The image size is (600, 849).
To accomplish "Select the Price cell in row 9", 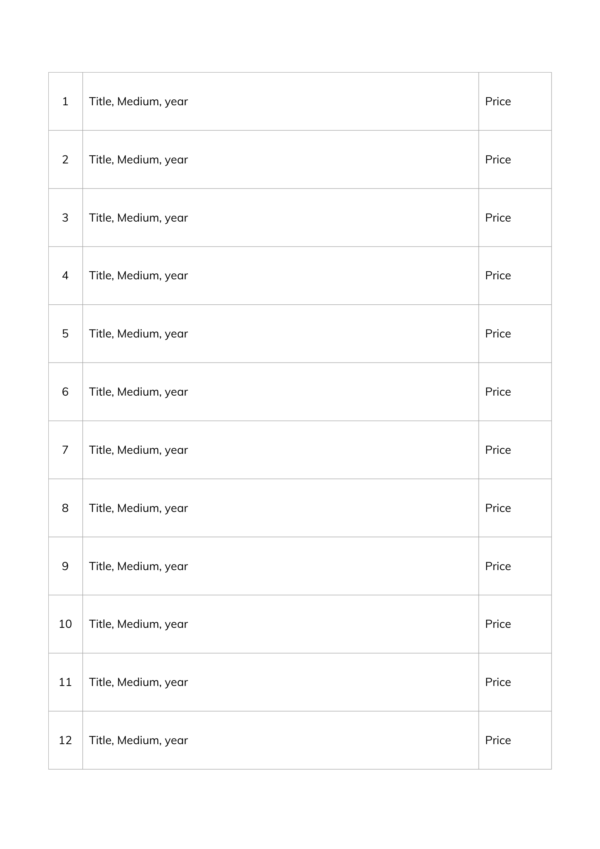I will pyautogui.click(x=515, y=566).
